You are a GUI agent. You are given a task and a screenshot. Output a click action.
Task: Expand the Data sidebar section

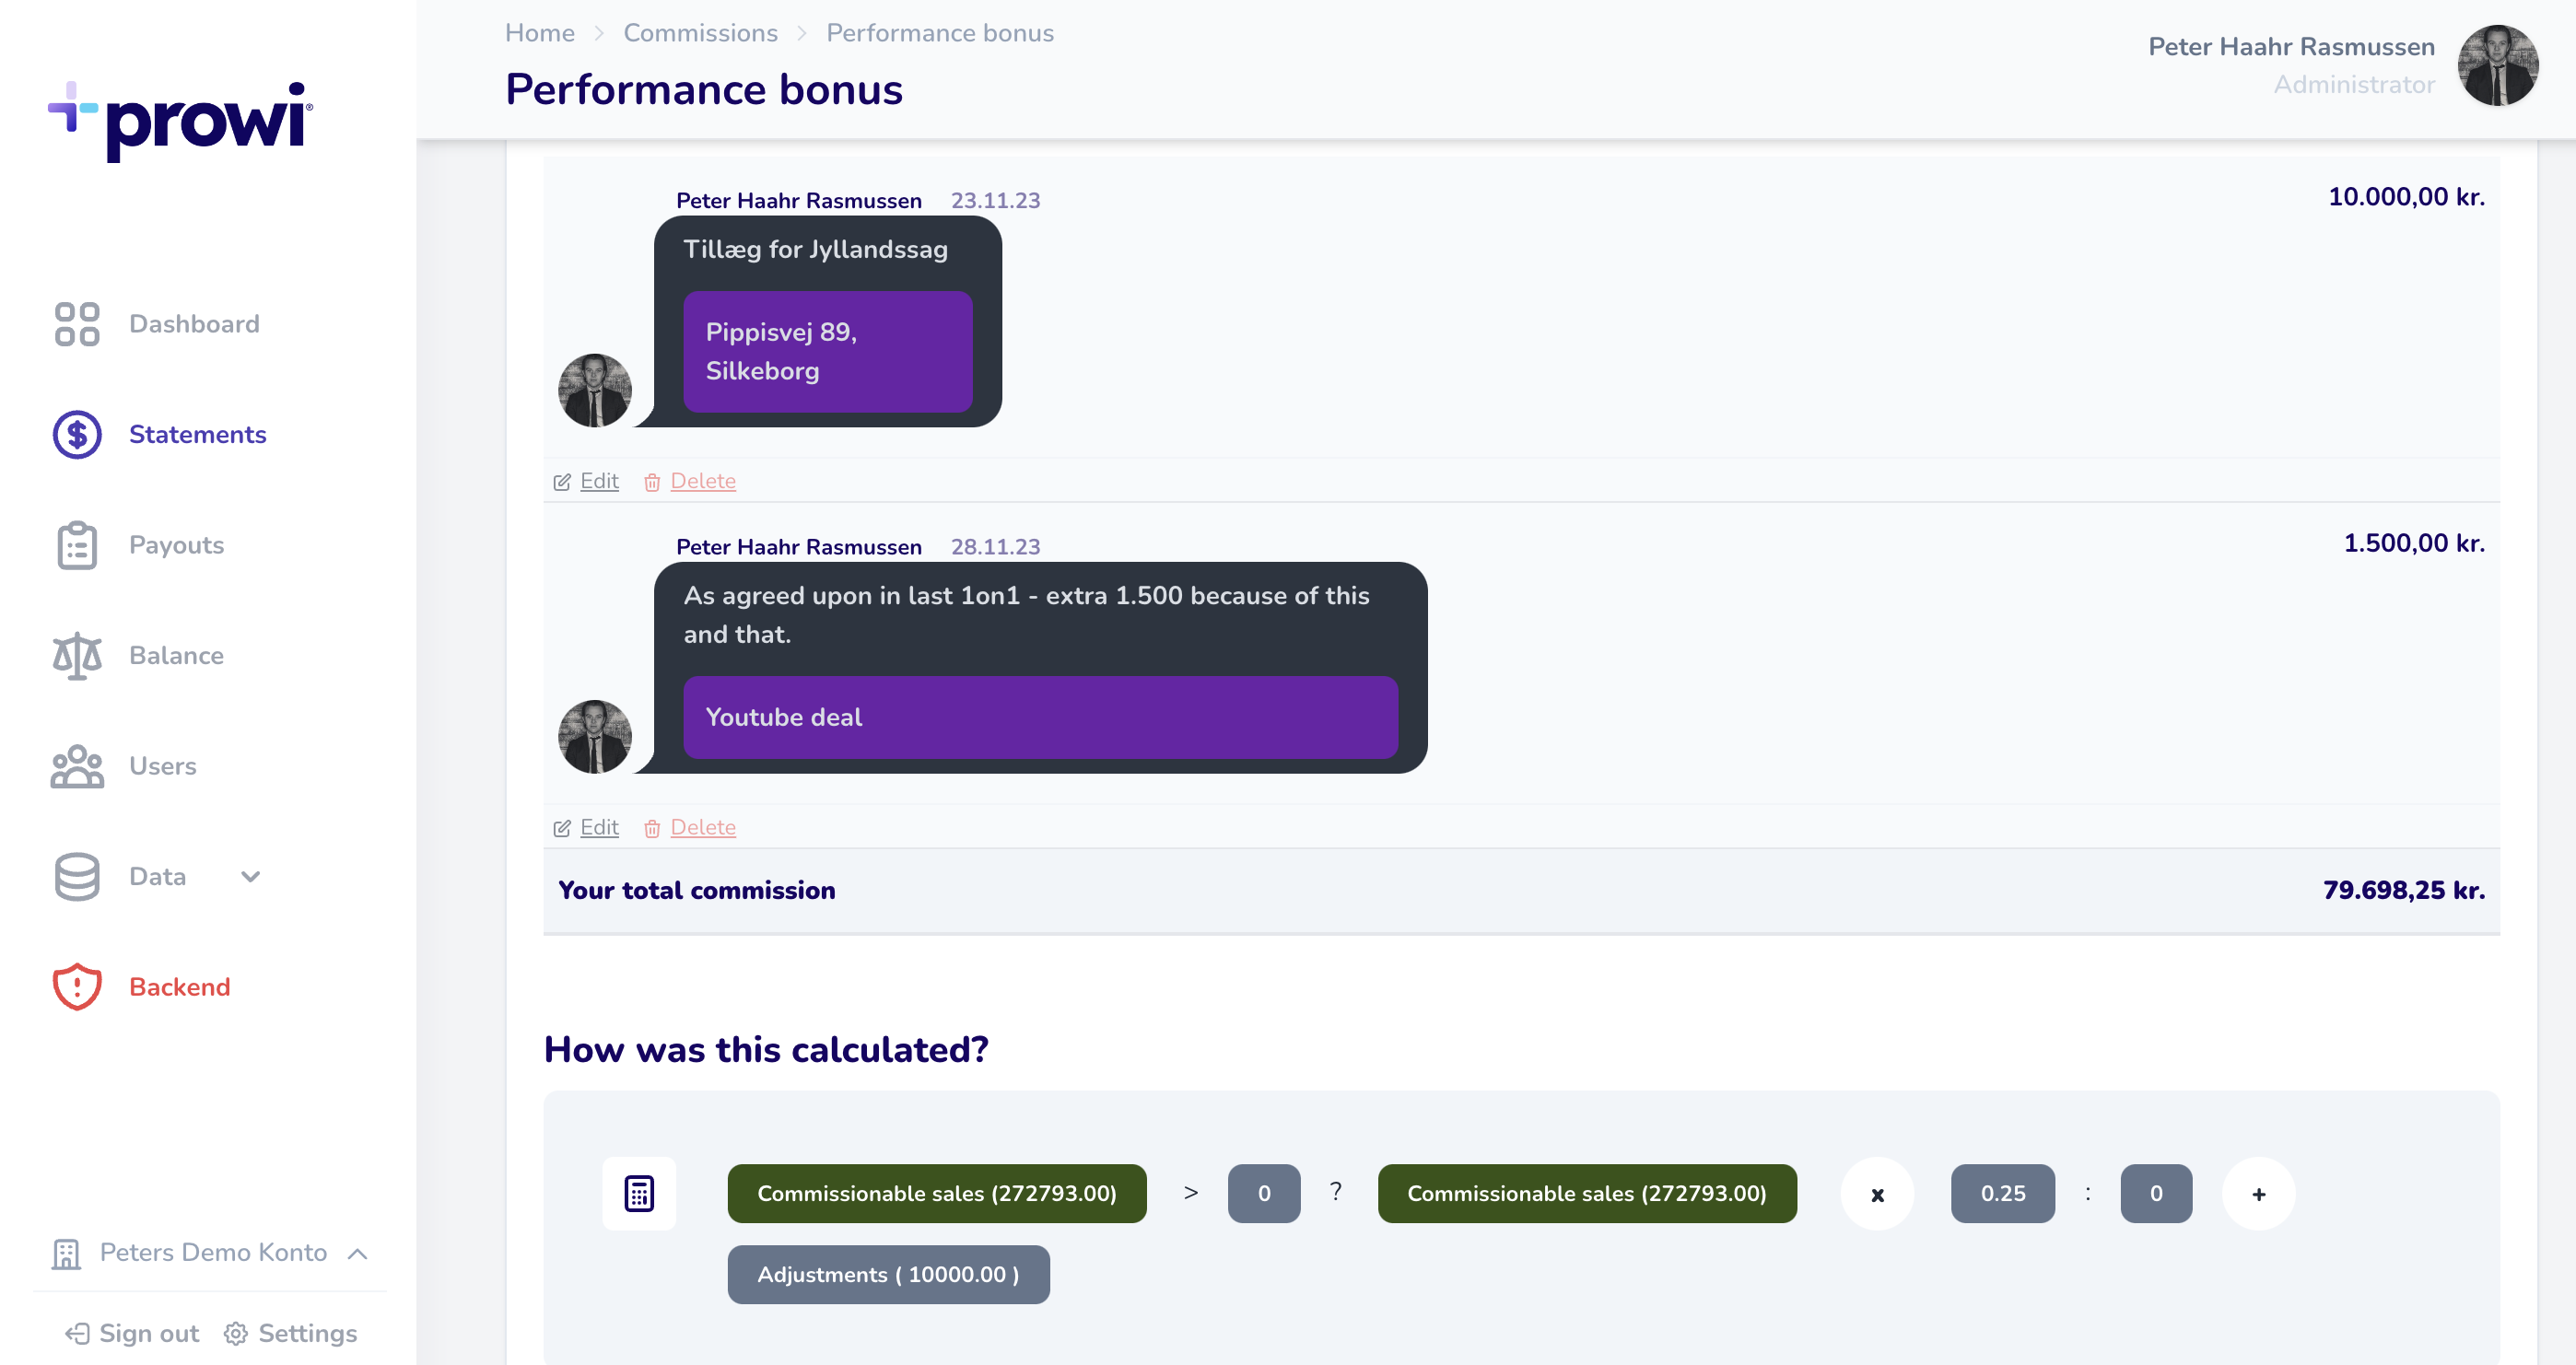tap(250, 876)
